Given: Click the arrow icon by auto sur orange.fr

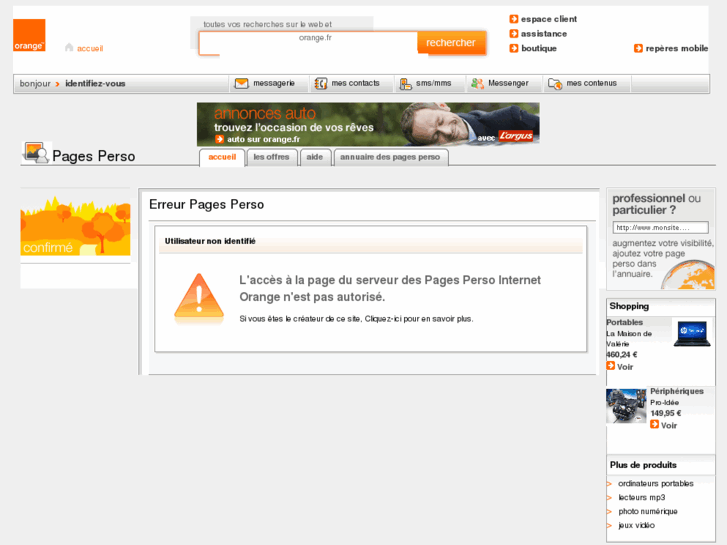Looking at the screenshot, I should pyautogui.click(x=219, y=139).
